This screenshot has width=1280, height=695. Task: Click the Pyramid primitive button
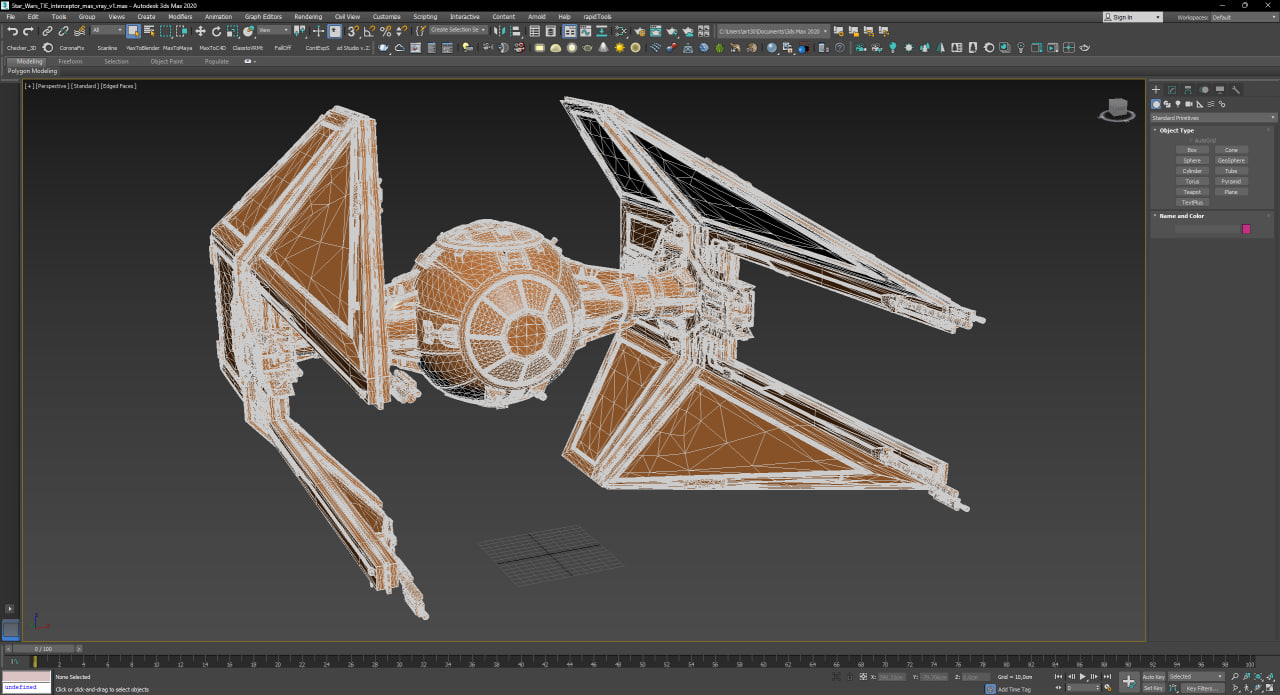click(x=1231, y=181)
